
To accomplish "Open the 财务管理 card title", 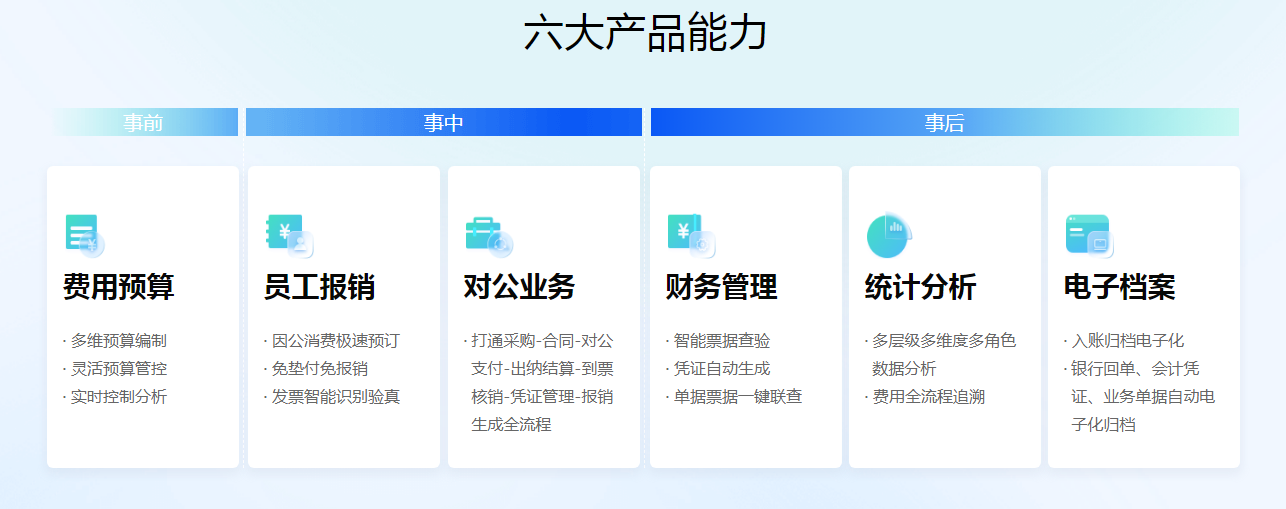I will pyautogui.click(x=721, y=287).
